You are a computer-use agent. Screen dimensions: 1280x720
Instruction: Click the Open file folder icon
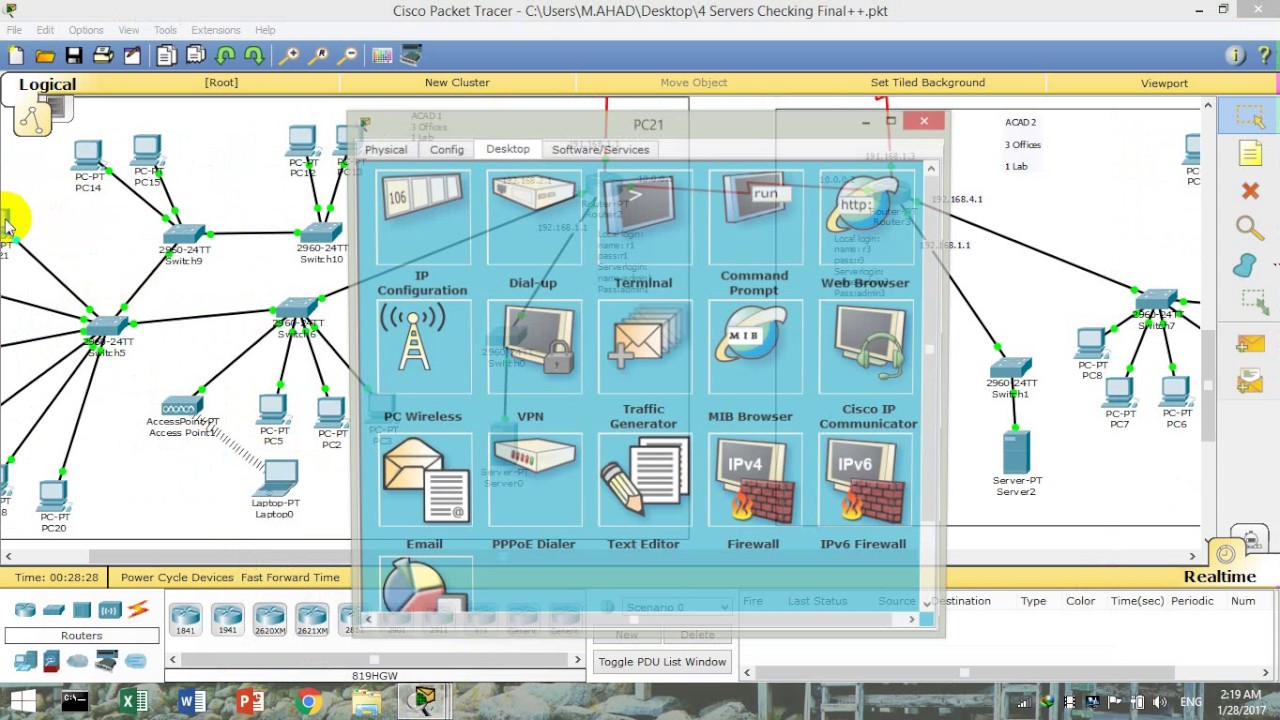point(45,56)
